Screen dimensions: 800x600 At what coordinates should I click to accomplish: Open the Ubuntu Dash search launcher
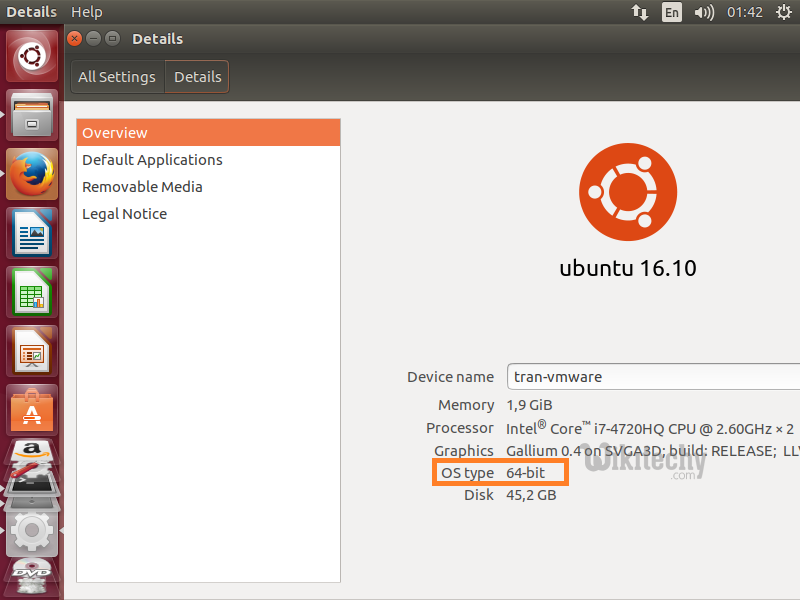click(33, 56)
